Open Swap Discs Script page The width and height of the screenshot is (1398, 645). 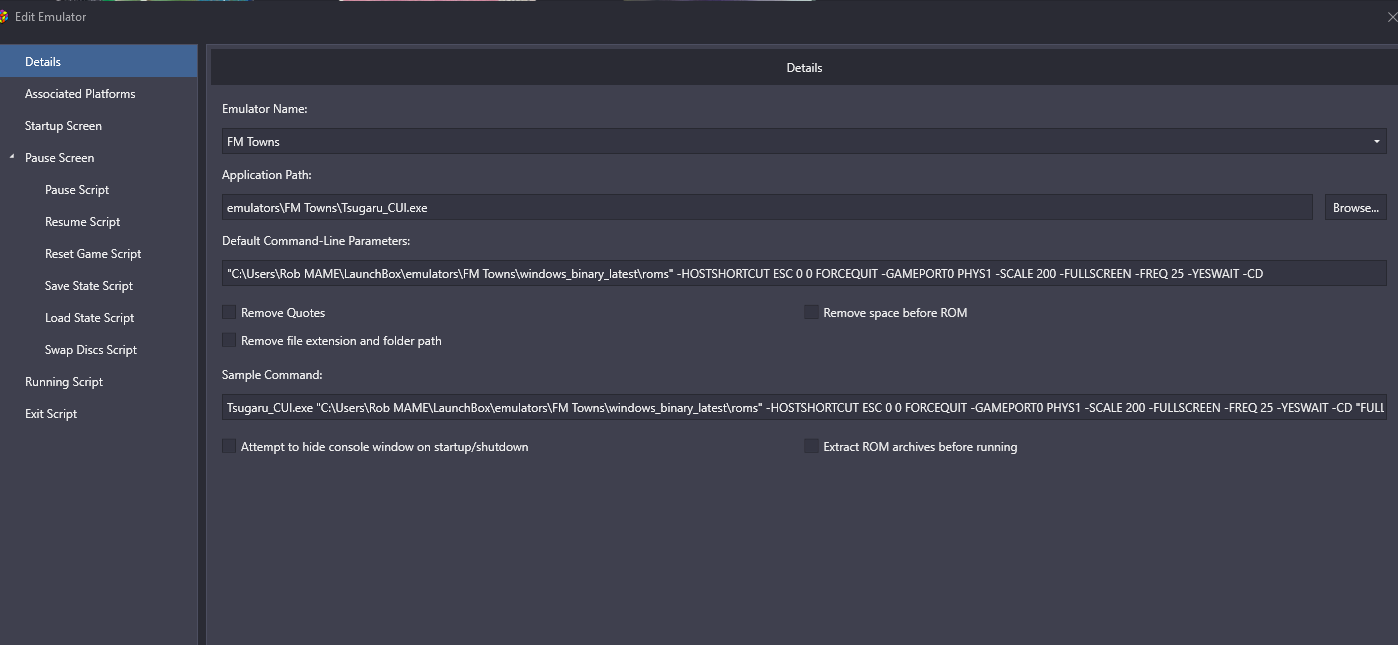point(91,349)
